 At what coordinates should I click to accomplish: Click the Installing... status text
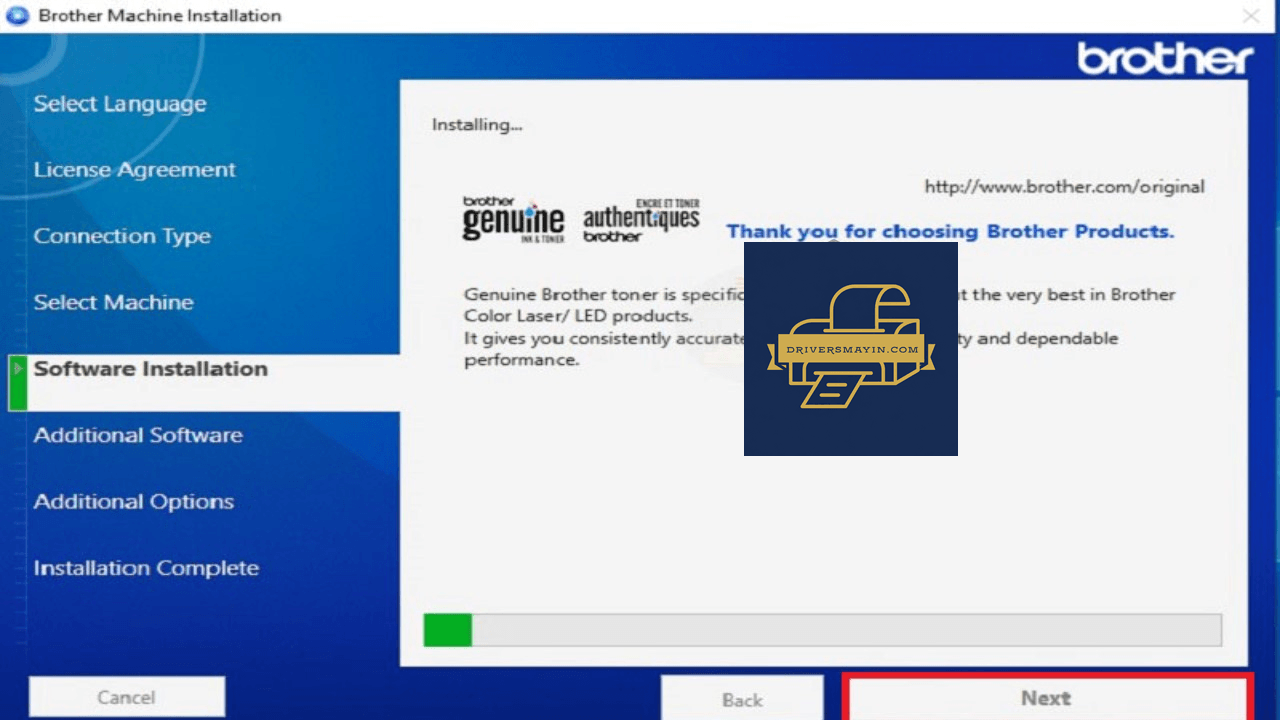tap(477, 125)
